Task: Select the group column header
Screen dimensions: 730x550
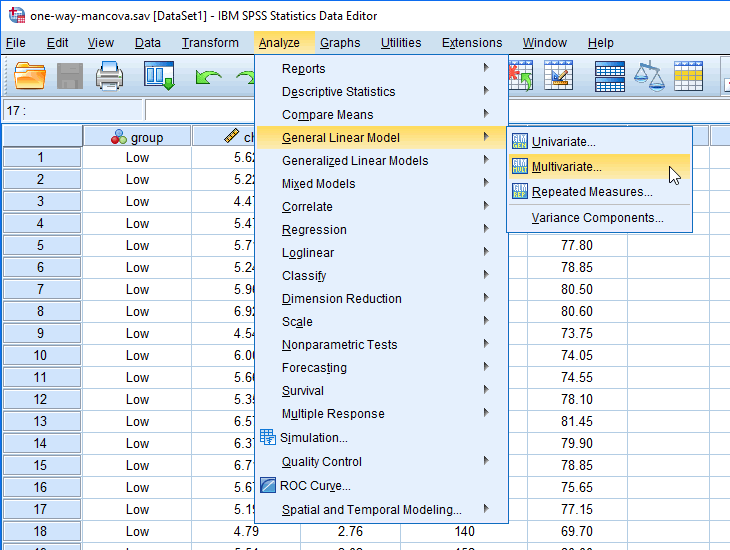Action: pyautogui.click(x=137, y=137)
